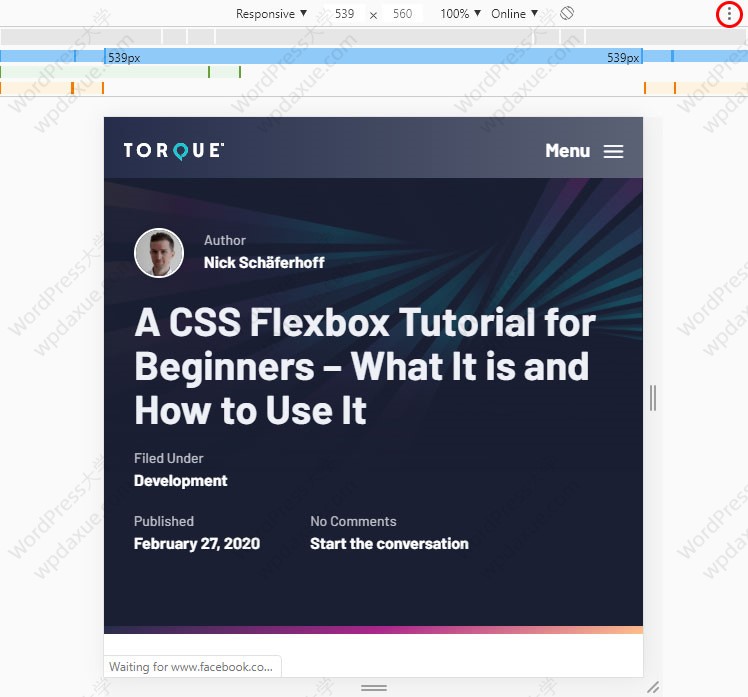Click the orange media query bar on the left
This screenshot has height=697, width=748.
(x=52, y=88)
